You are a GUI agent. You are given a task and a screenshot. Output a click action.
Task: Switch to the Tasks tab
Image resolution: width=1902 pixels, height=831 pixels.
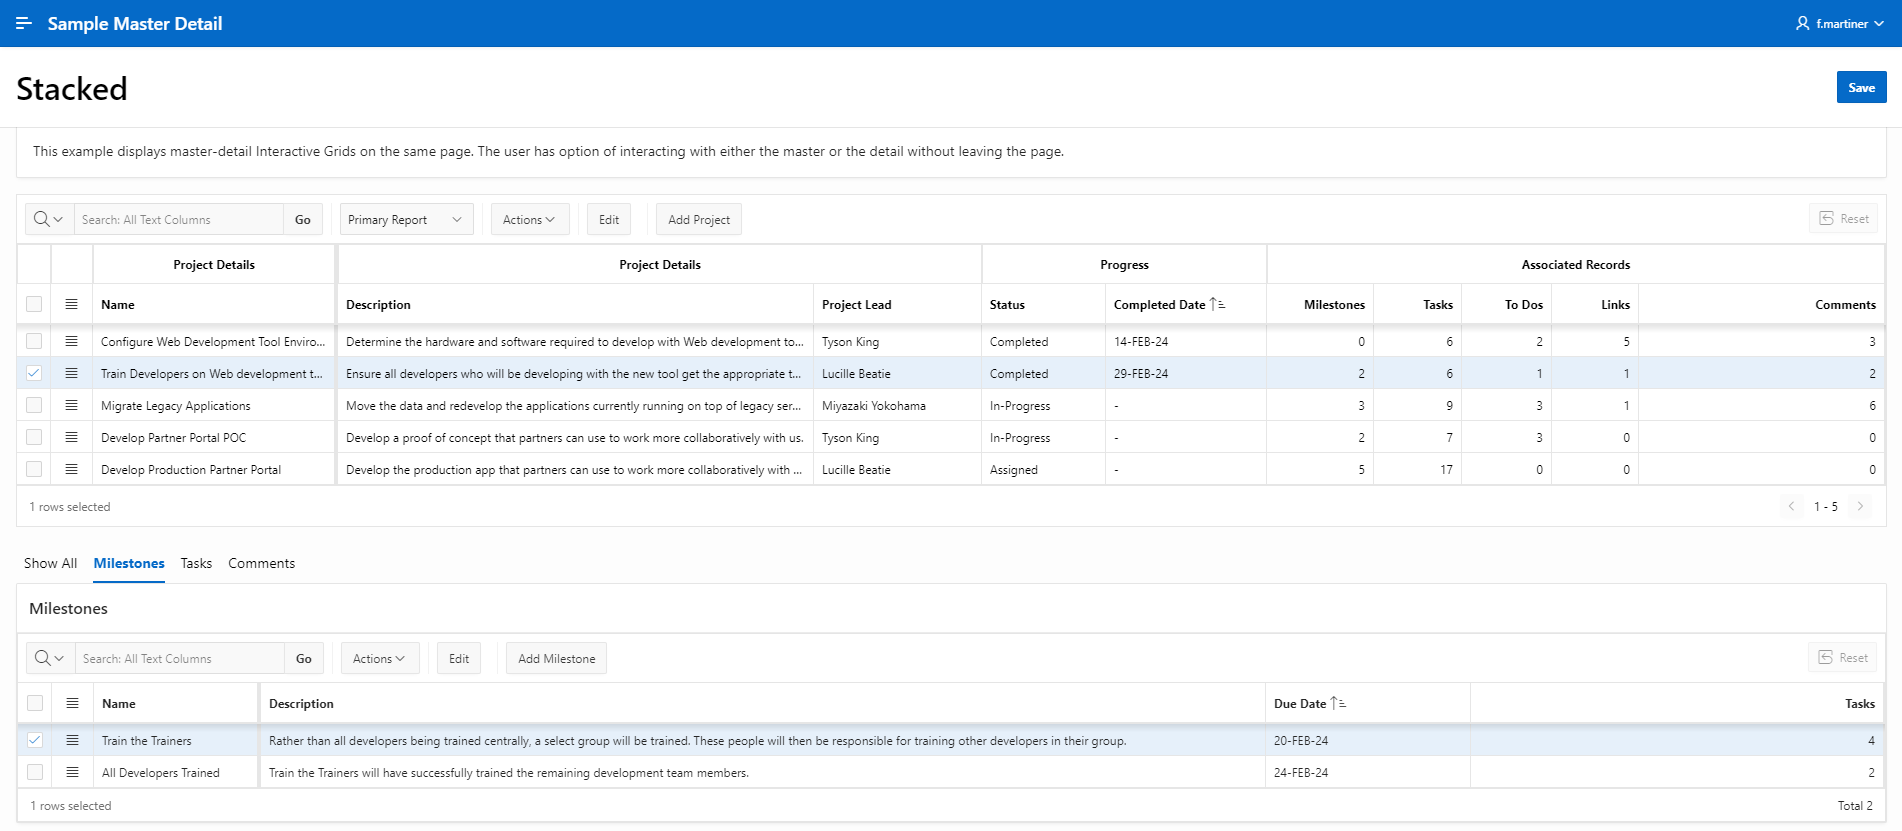point(196,563)
